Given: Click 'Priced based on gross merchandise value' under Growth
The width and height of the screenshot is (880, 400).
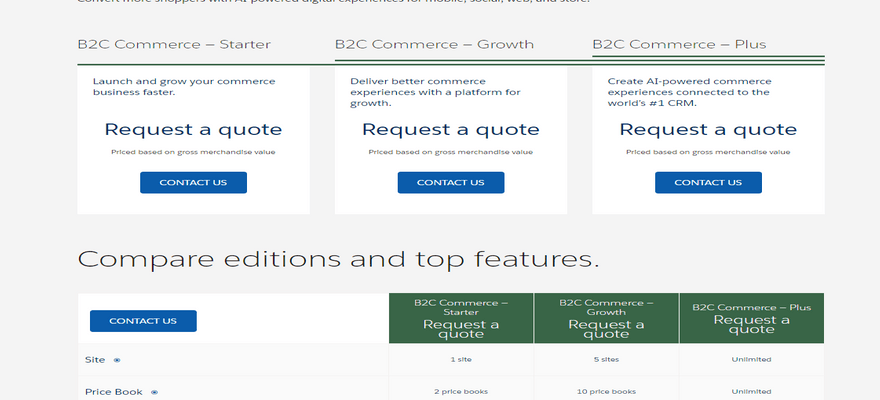Looking at the screenshot, I should [451, 152].
